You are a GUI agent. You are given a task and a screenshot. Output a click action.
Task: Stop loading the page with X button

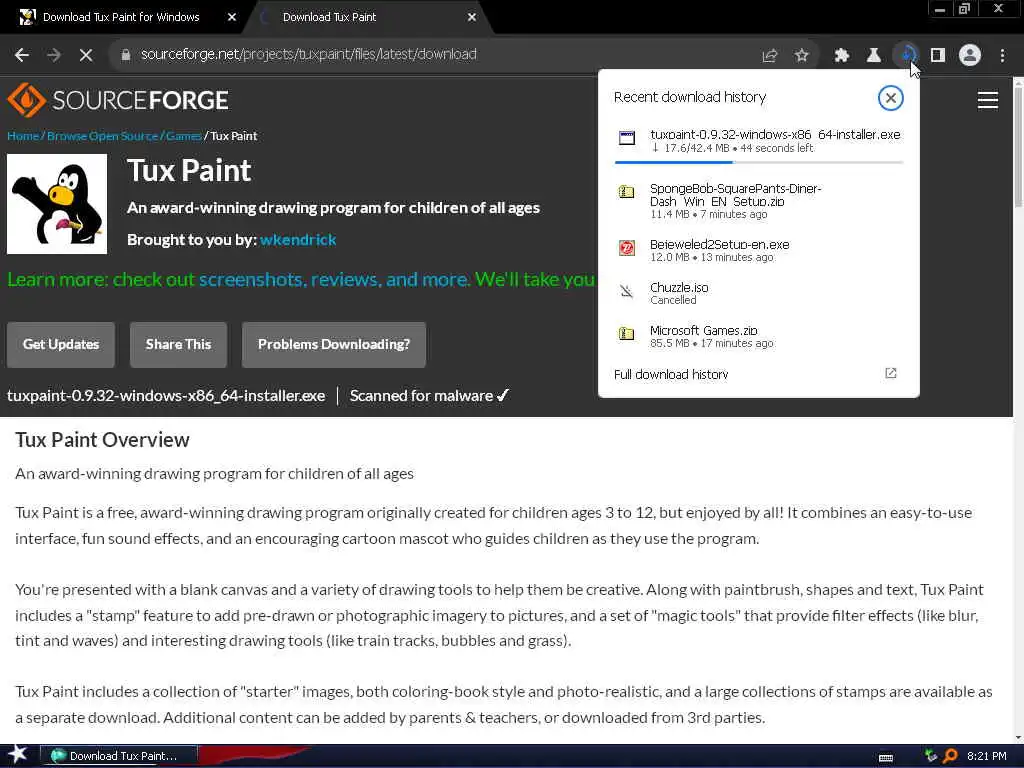click(x=86, y=55)
